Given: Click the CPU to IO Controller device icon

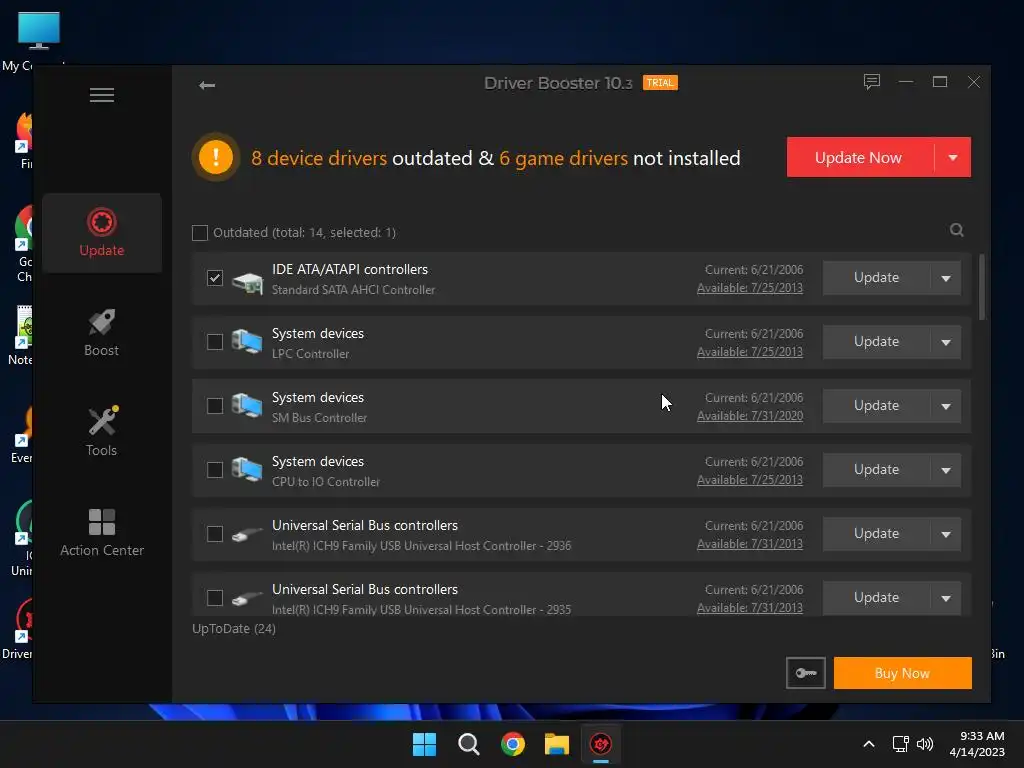Looking at the screenshot, I should (x=248, y=470).
